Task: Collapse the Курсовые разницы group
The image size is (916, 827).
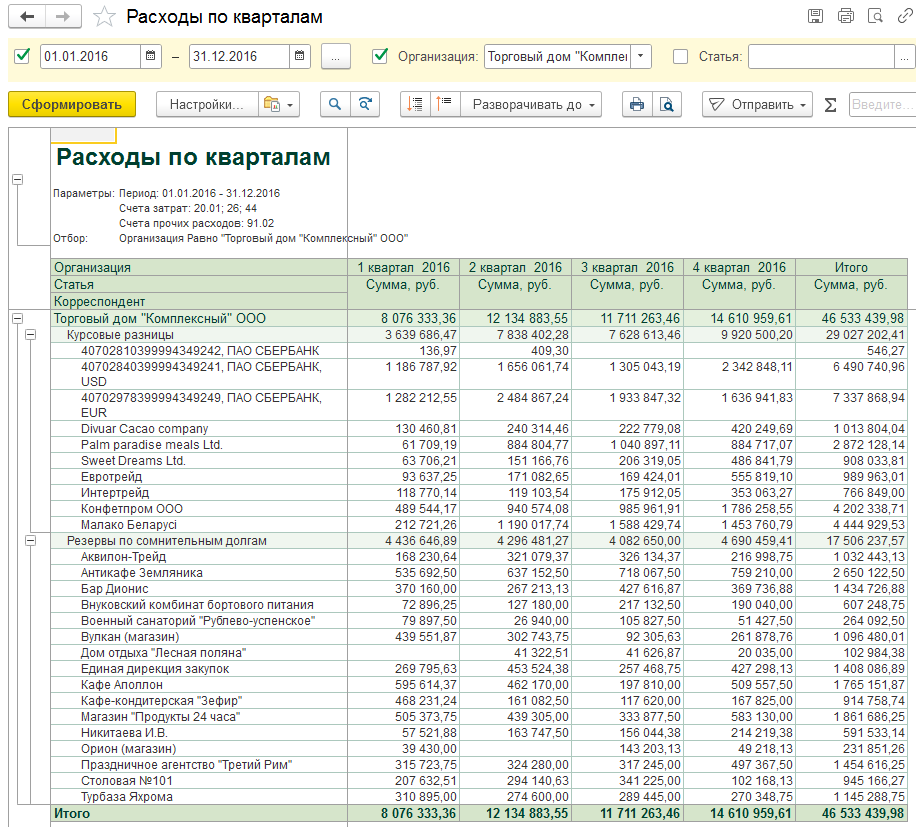Action: [30, 334]
